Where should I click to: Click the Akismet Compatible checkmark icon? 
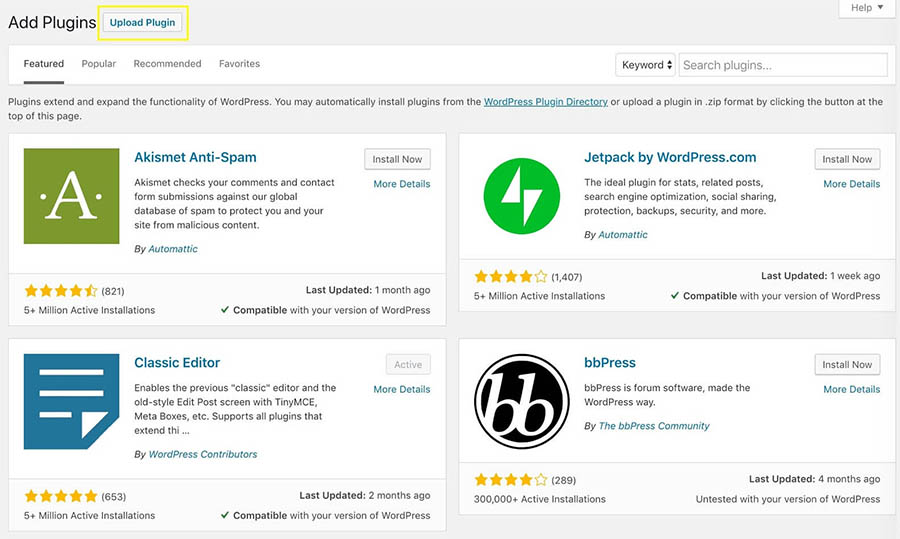[x=225, y=309]
